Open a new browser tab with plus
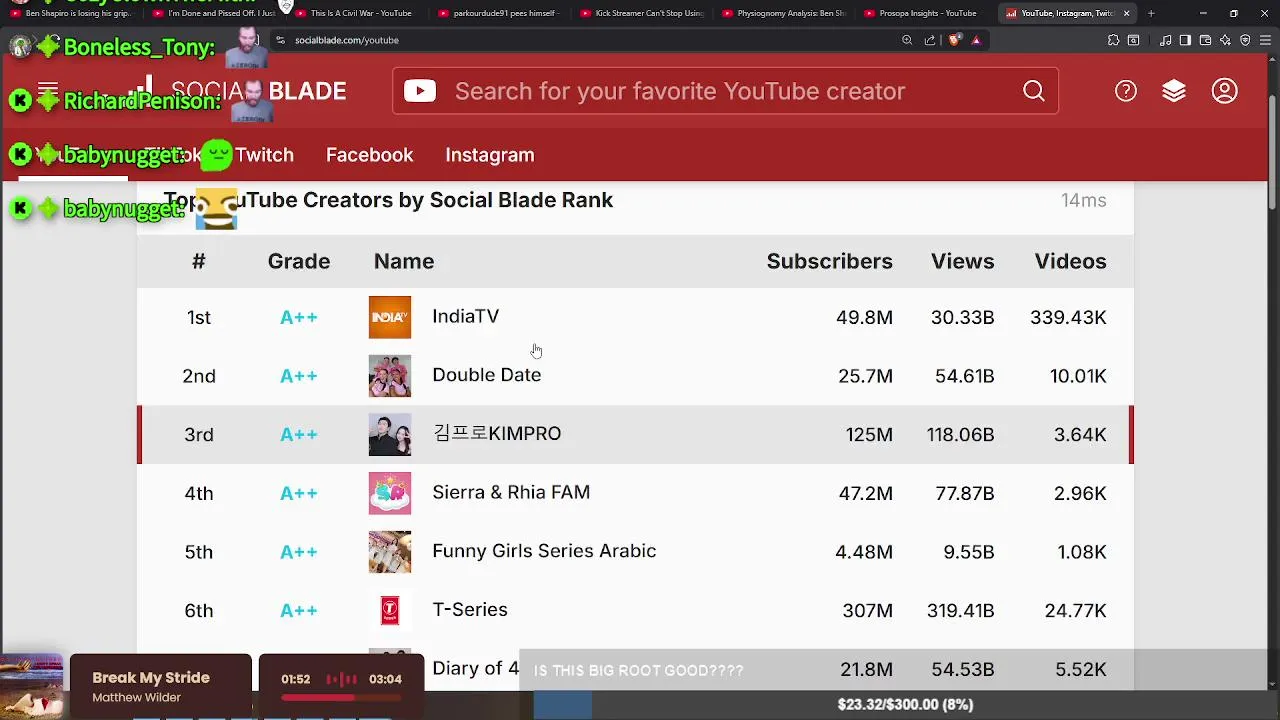 1151,13
